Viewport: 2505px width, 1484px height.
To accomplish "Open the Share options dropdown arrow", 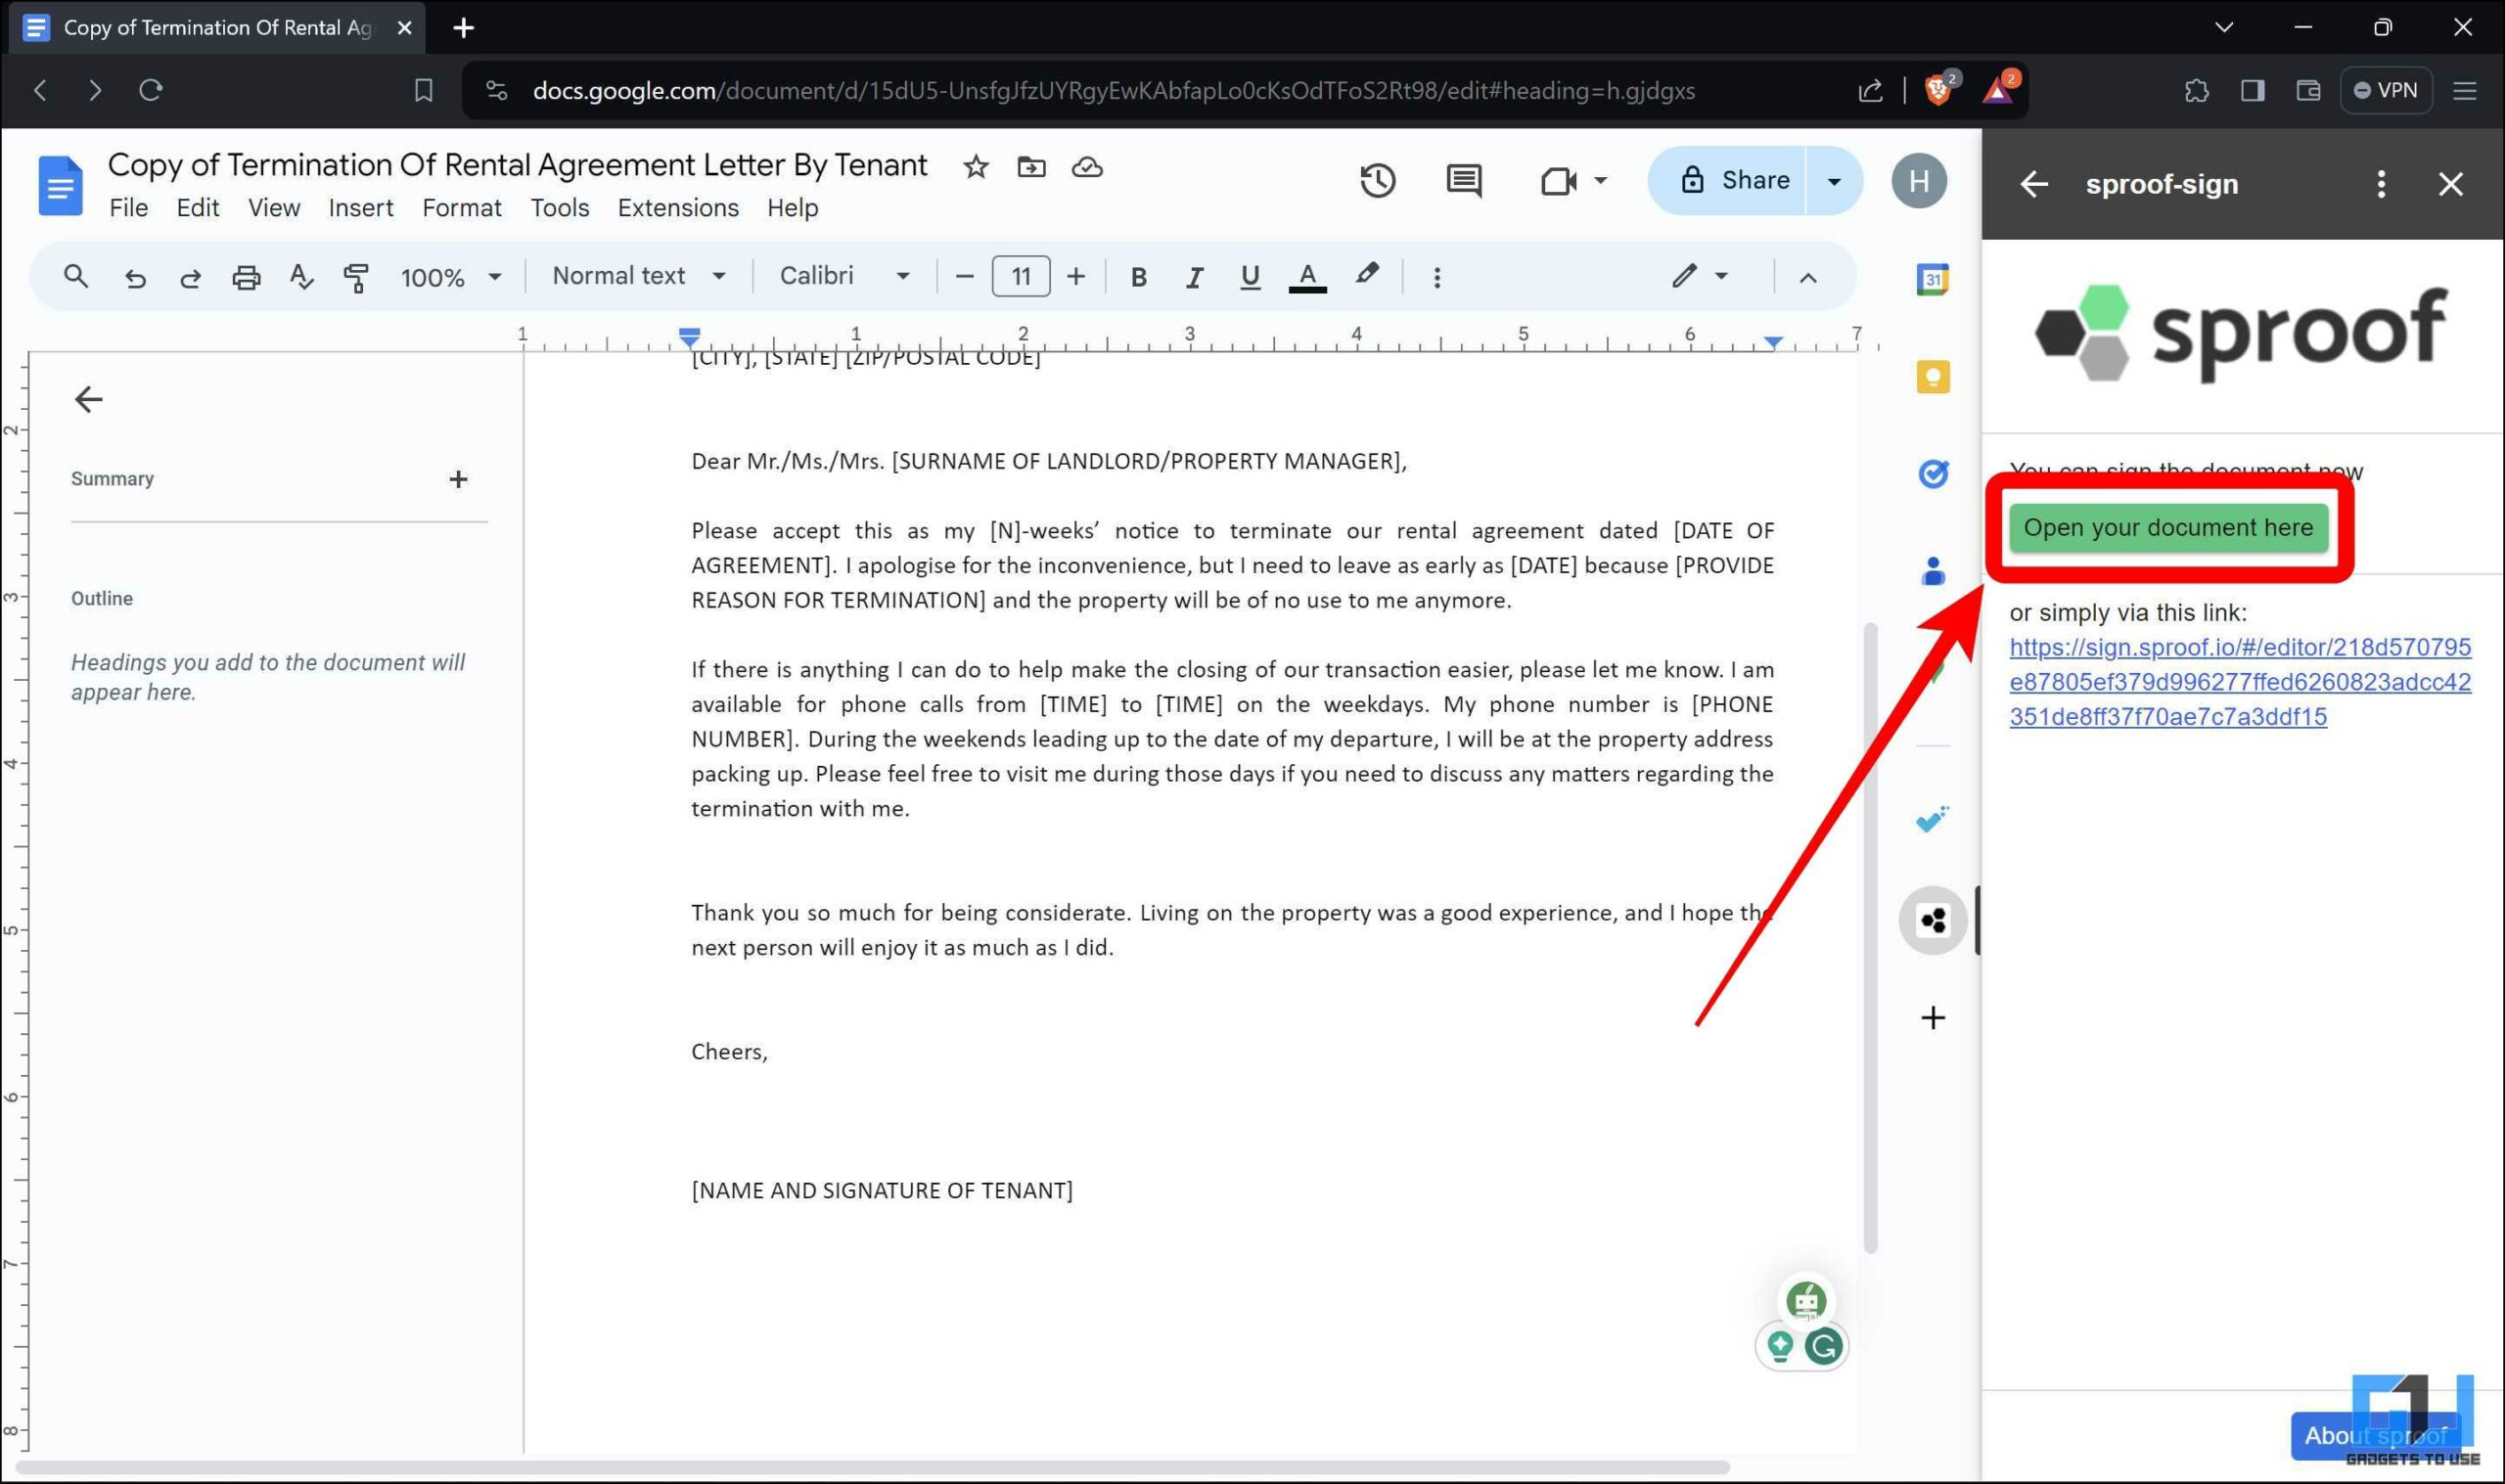I will [1834, 181].
